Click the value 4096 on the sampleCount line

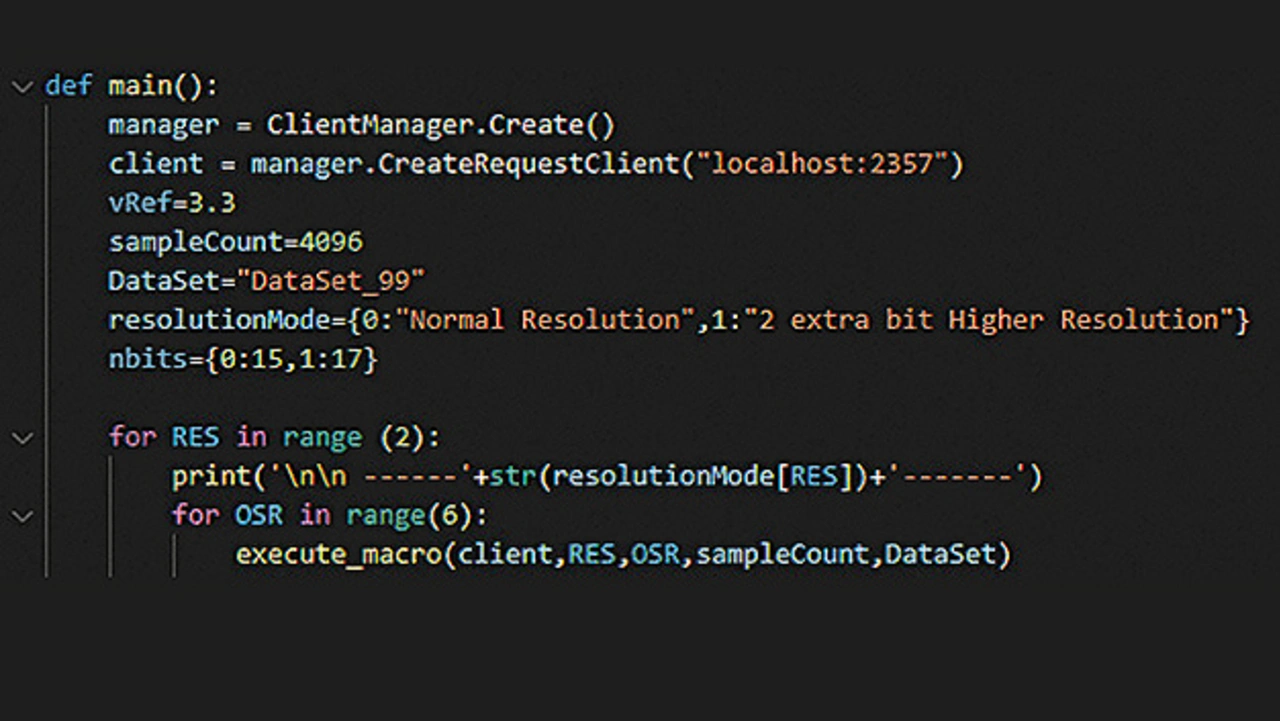tap(331, 242)
